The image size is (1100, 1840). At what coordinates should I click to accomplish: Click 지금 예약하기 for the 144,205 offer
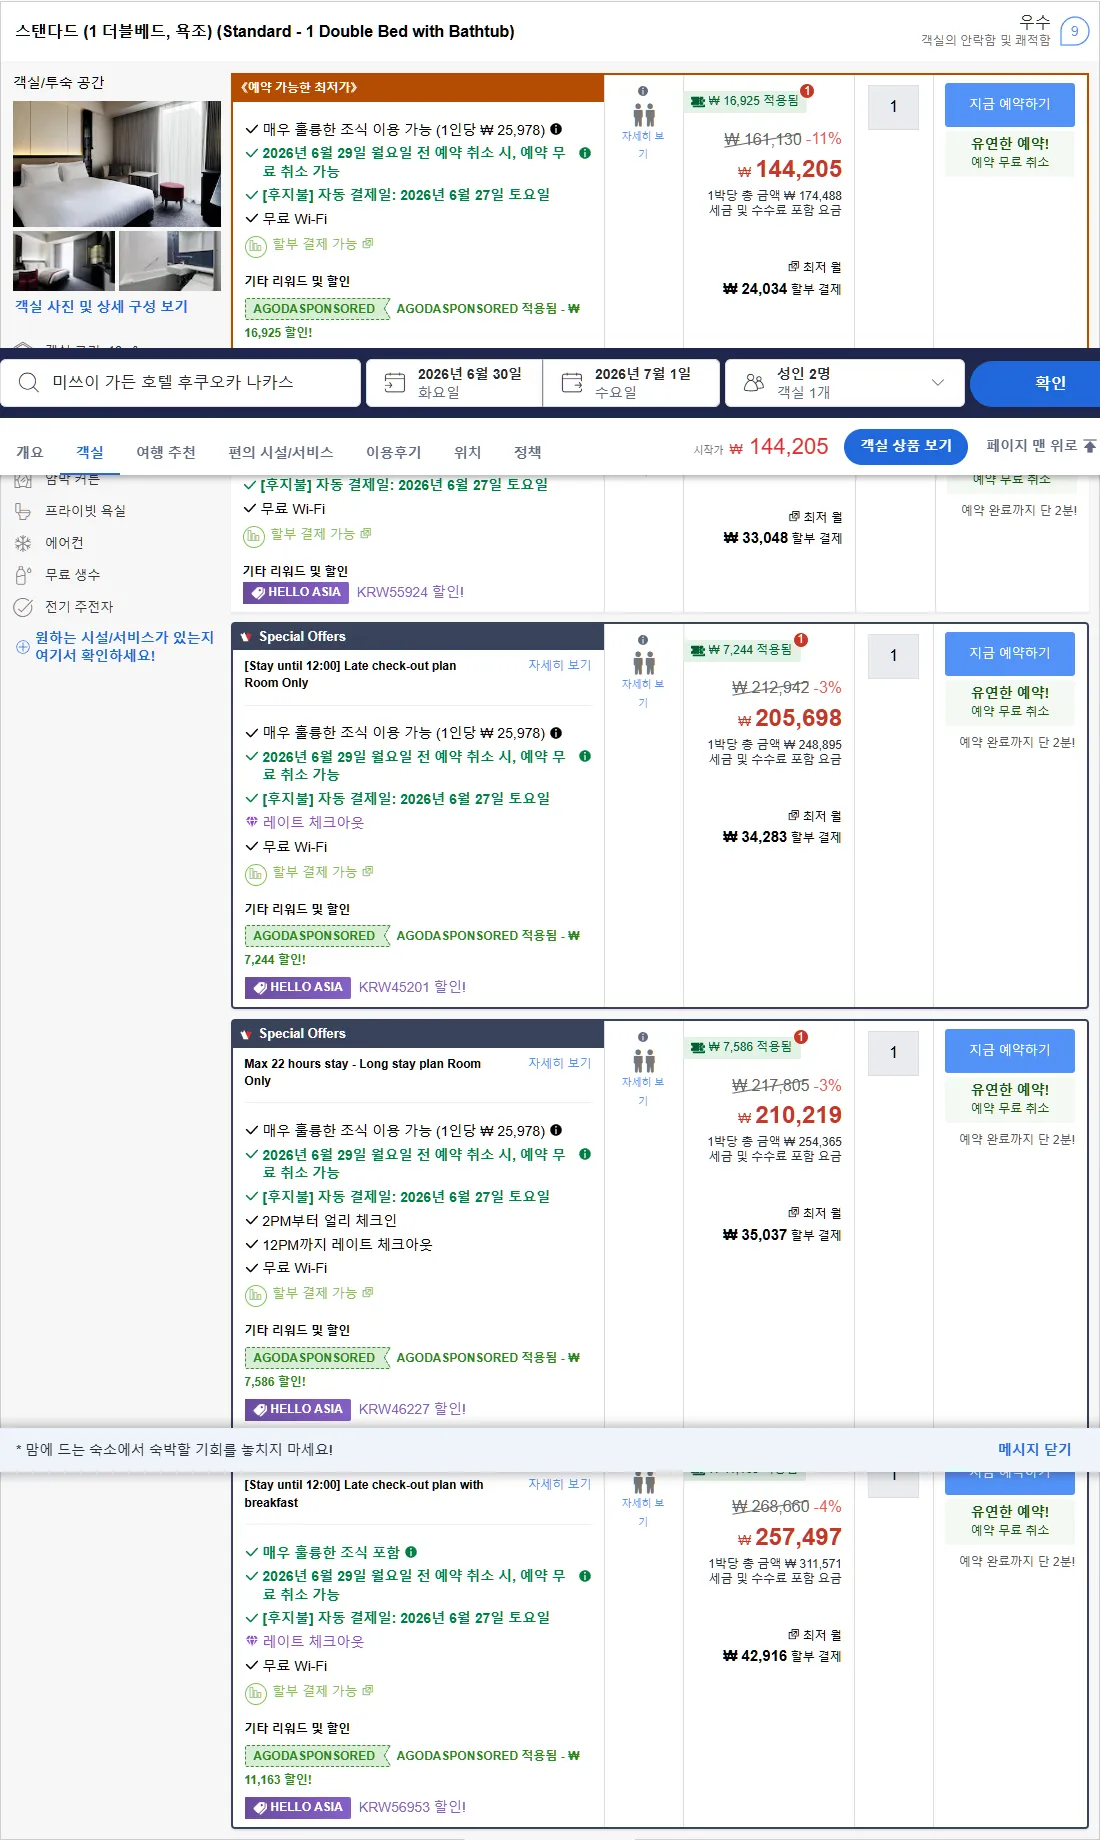point(1010,104)
